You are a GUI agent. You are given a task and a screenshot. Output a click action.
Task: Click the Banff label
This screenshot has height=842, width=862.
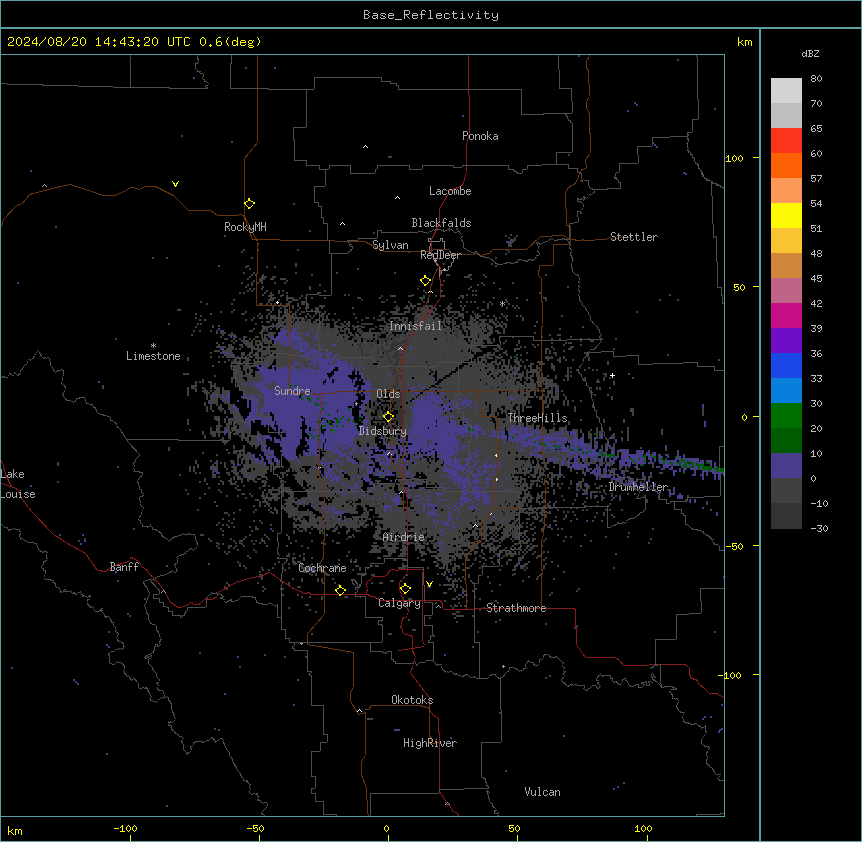(124, 567)
